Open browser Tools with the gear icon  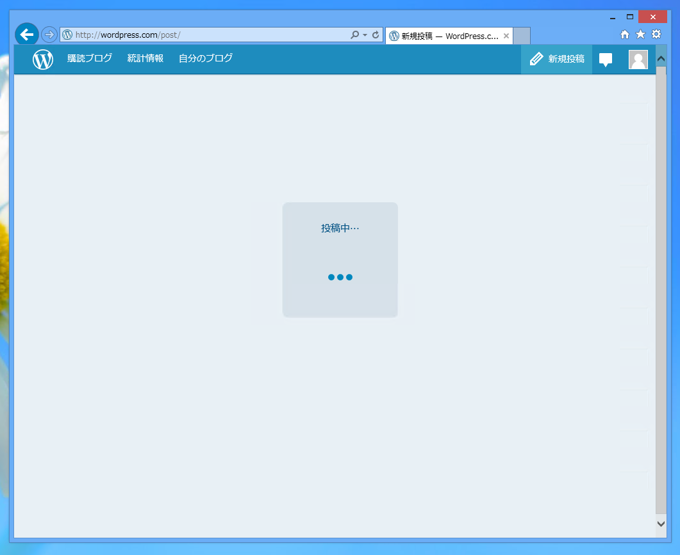pos(657,34)
